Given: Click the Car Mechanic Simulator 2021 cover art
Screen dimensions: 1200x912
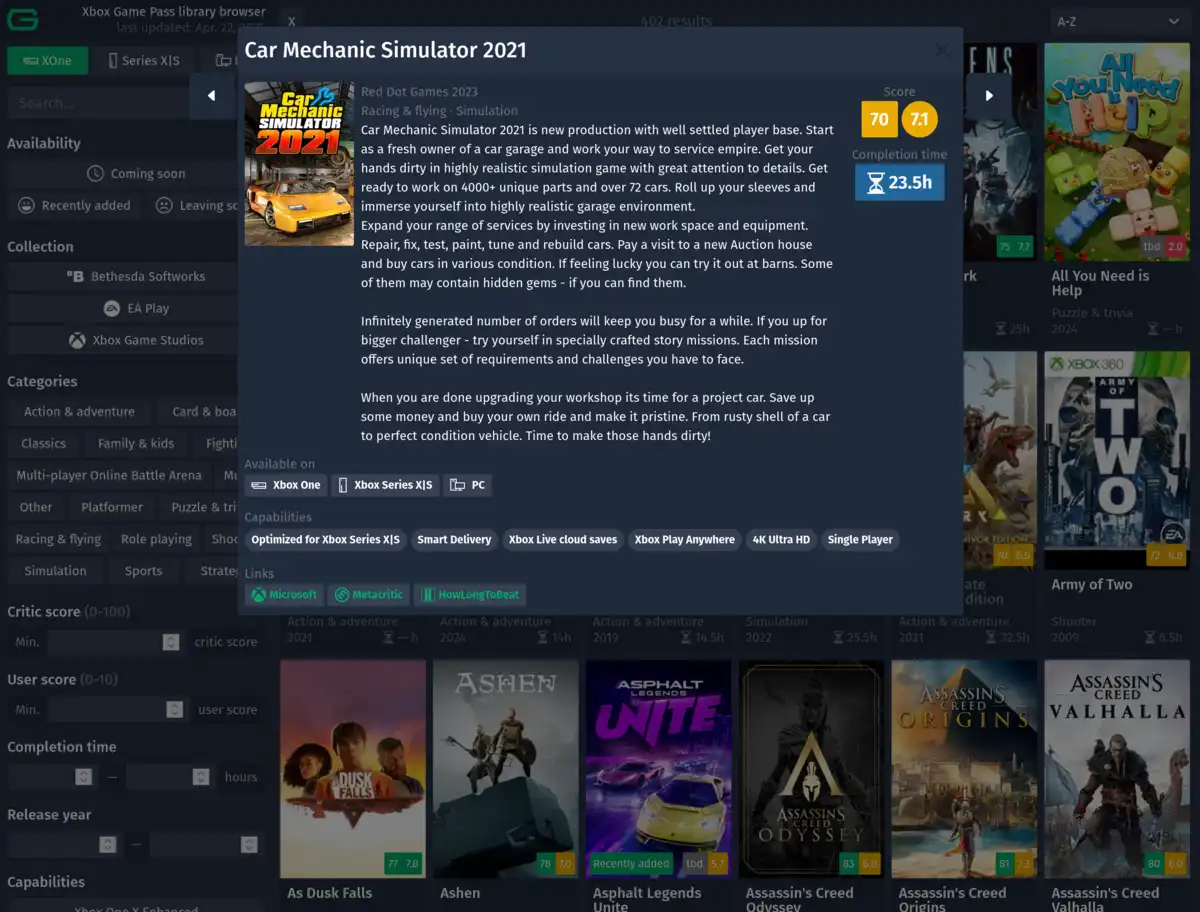Looking at the screenshot, I should point(299,164).
